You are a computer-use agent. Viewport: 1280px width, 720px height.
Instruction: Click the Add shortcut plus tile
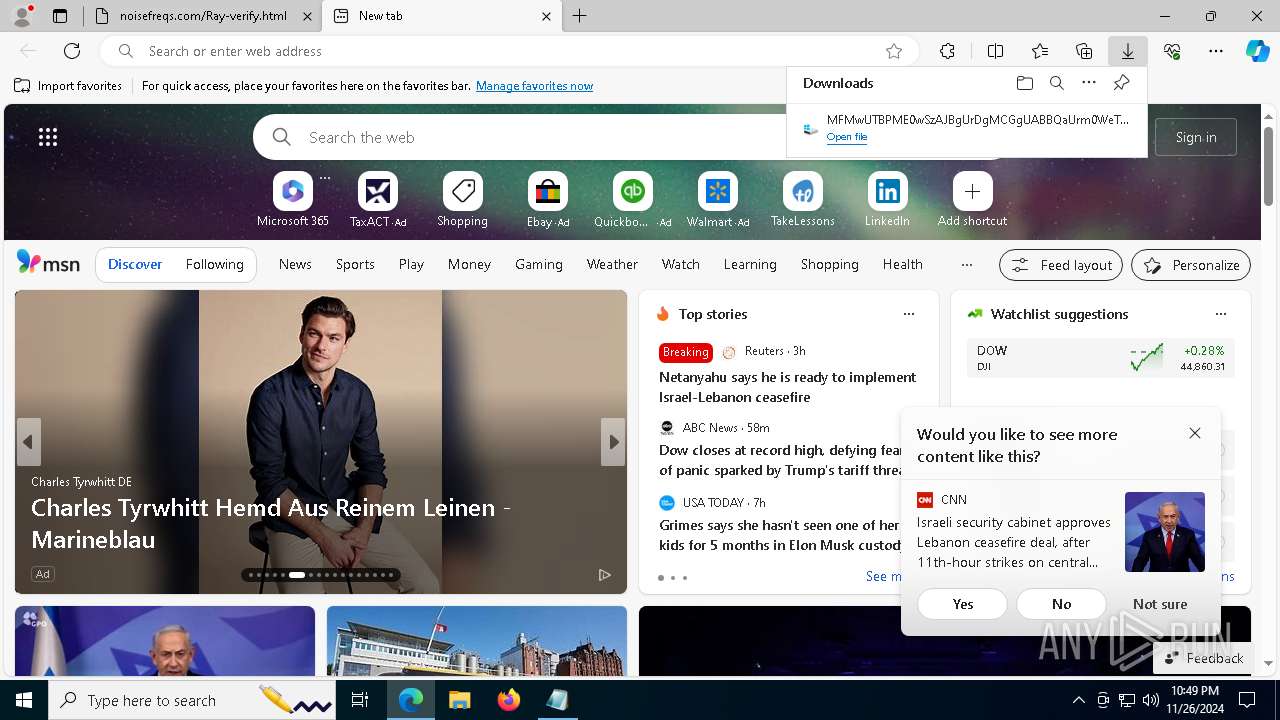(x=972, y=200)
